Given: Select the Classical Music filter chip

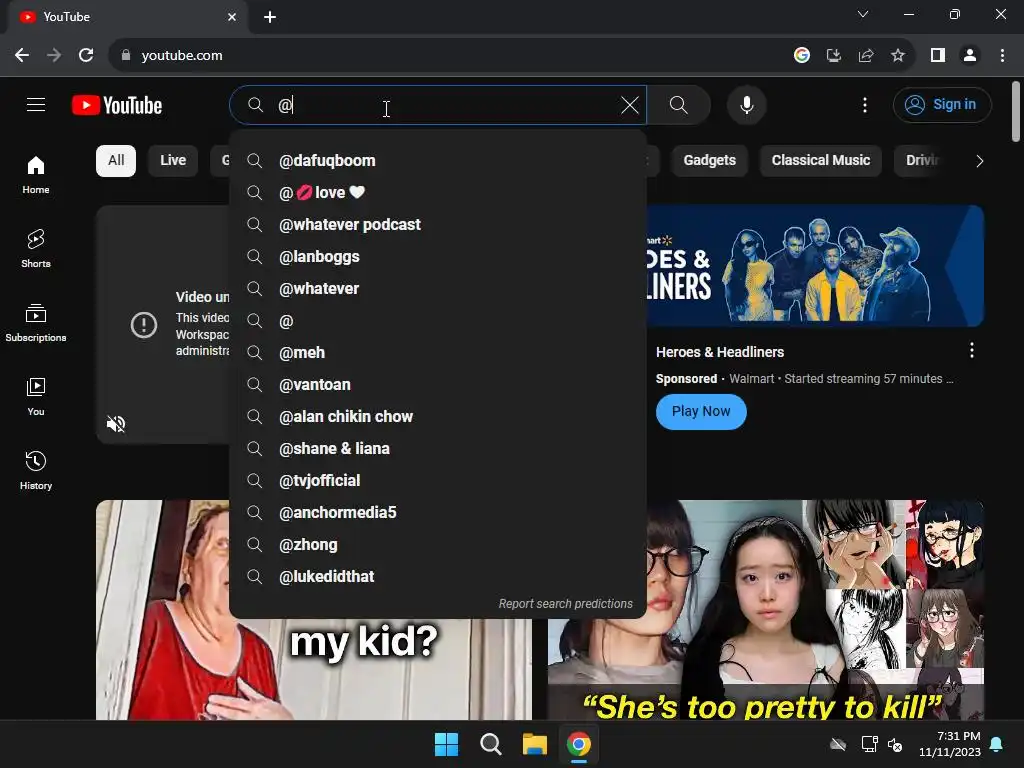Looking at the screenshot, I should pyautogui.click(x=820, y=161).
